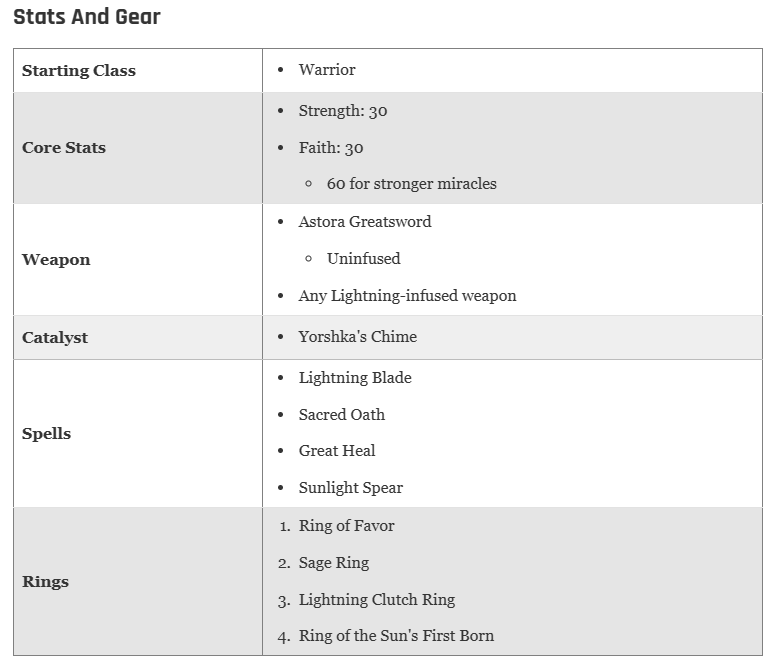Select Ring of the Sun's First Born

click(x=396, y=636)
